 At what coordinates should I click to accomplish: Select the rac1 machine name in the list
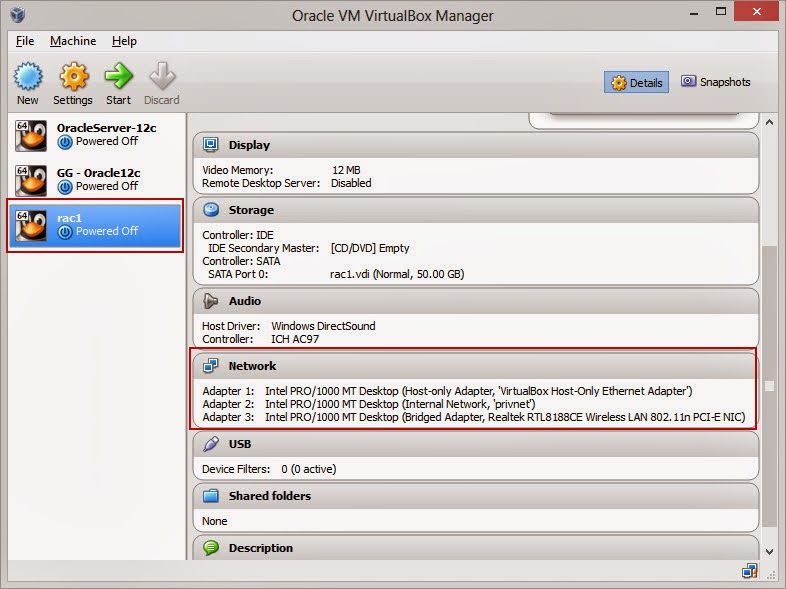tap(69, 218)
